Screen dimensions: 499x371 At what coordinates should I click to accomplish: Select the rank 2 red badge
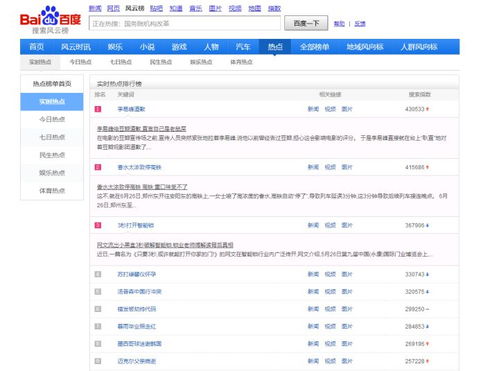pos(98,167)
